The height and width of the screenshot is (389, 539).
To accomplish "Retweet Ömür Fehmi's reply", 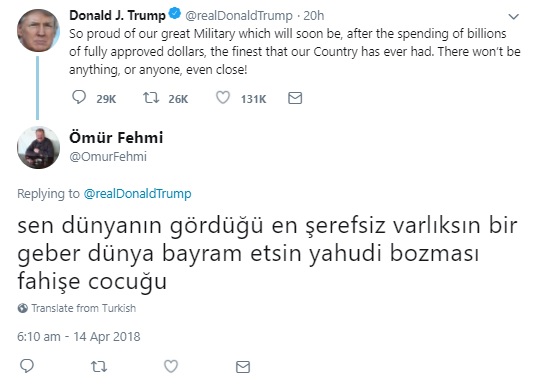I will click(99, 367).
